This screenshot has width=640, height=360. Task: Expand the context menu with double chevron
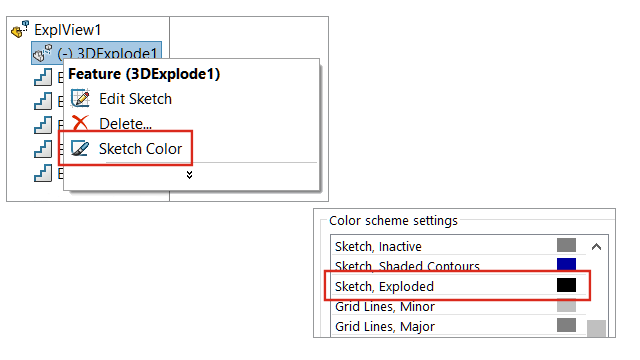(x=189, y=175)
